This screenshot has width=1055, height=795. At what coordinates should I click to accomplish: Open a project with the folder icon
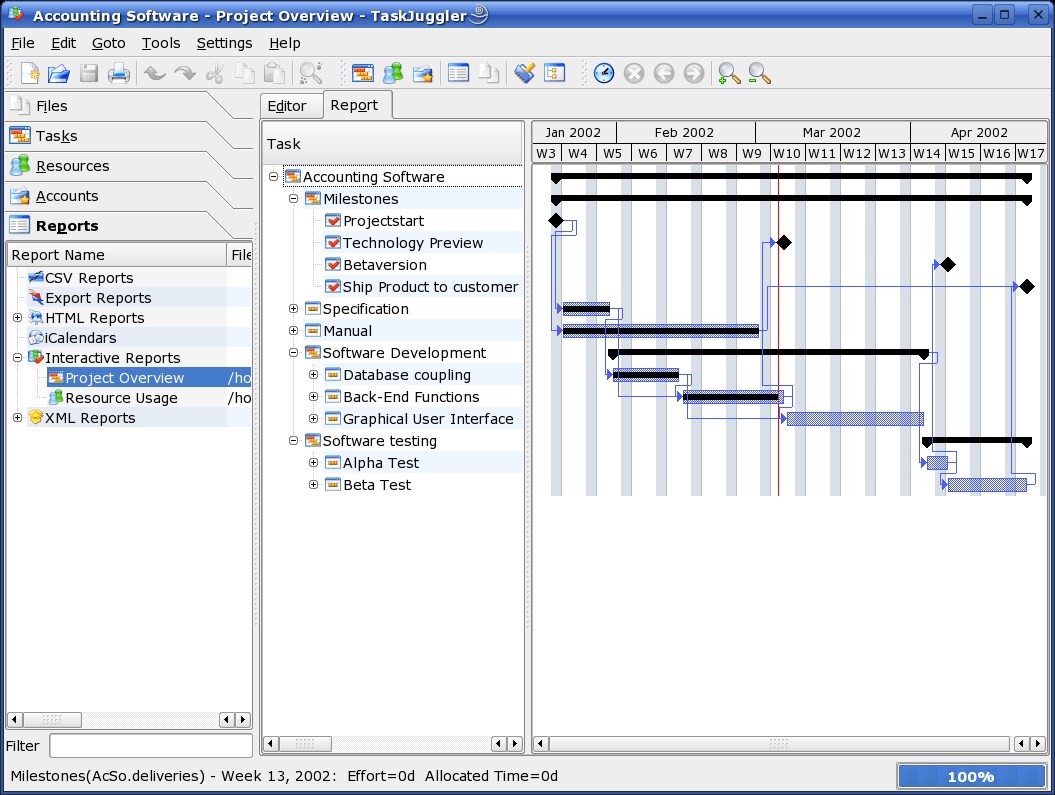coord(59,73)
